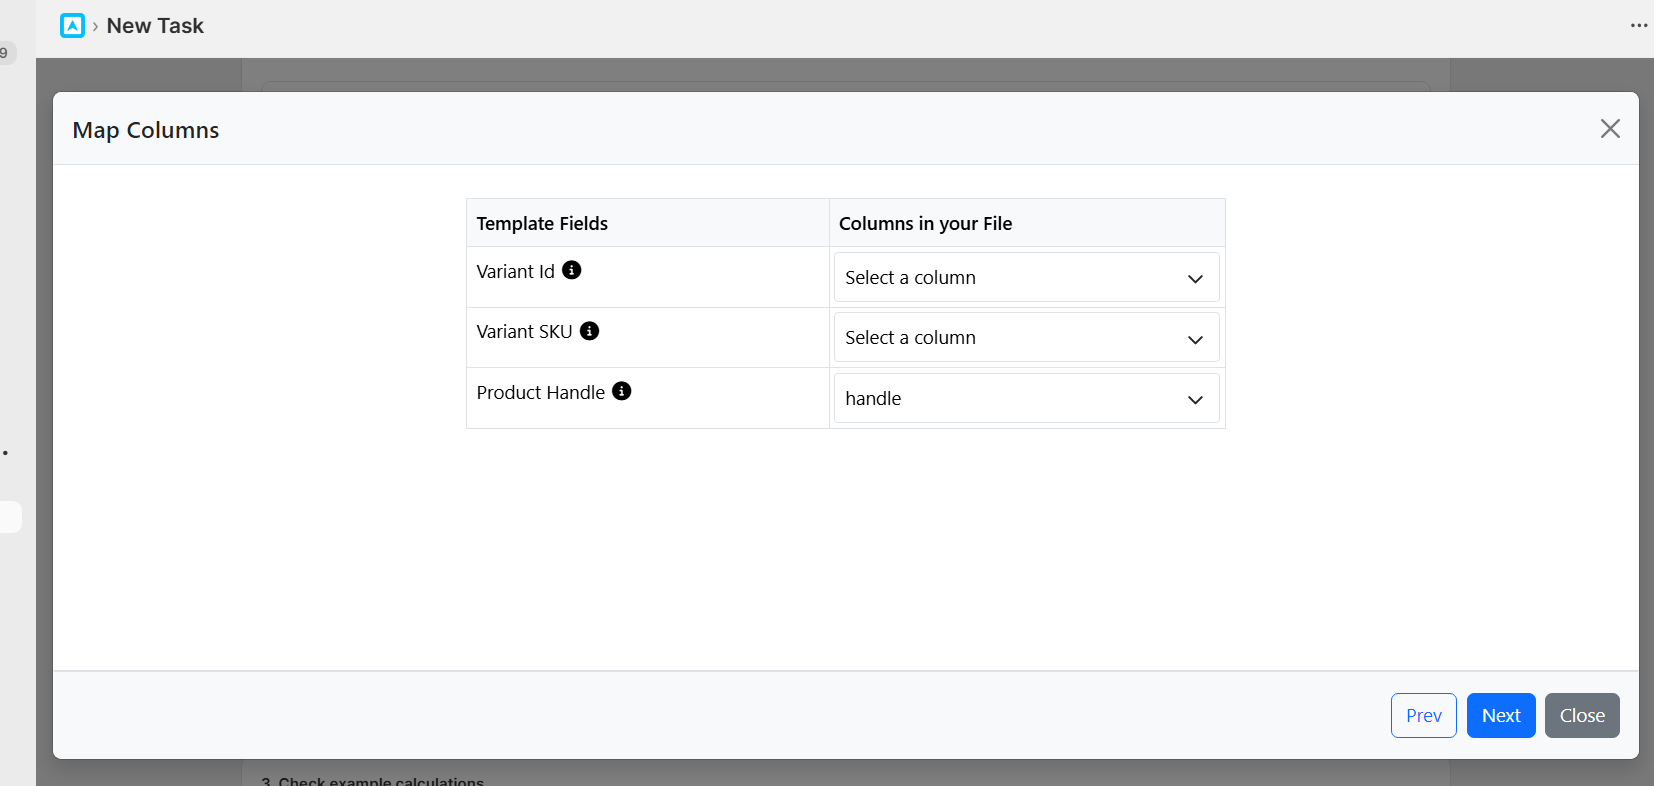Click the New Task breadcrumb title

(x=155, y=26)
